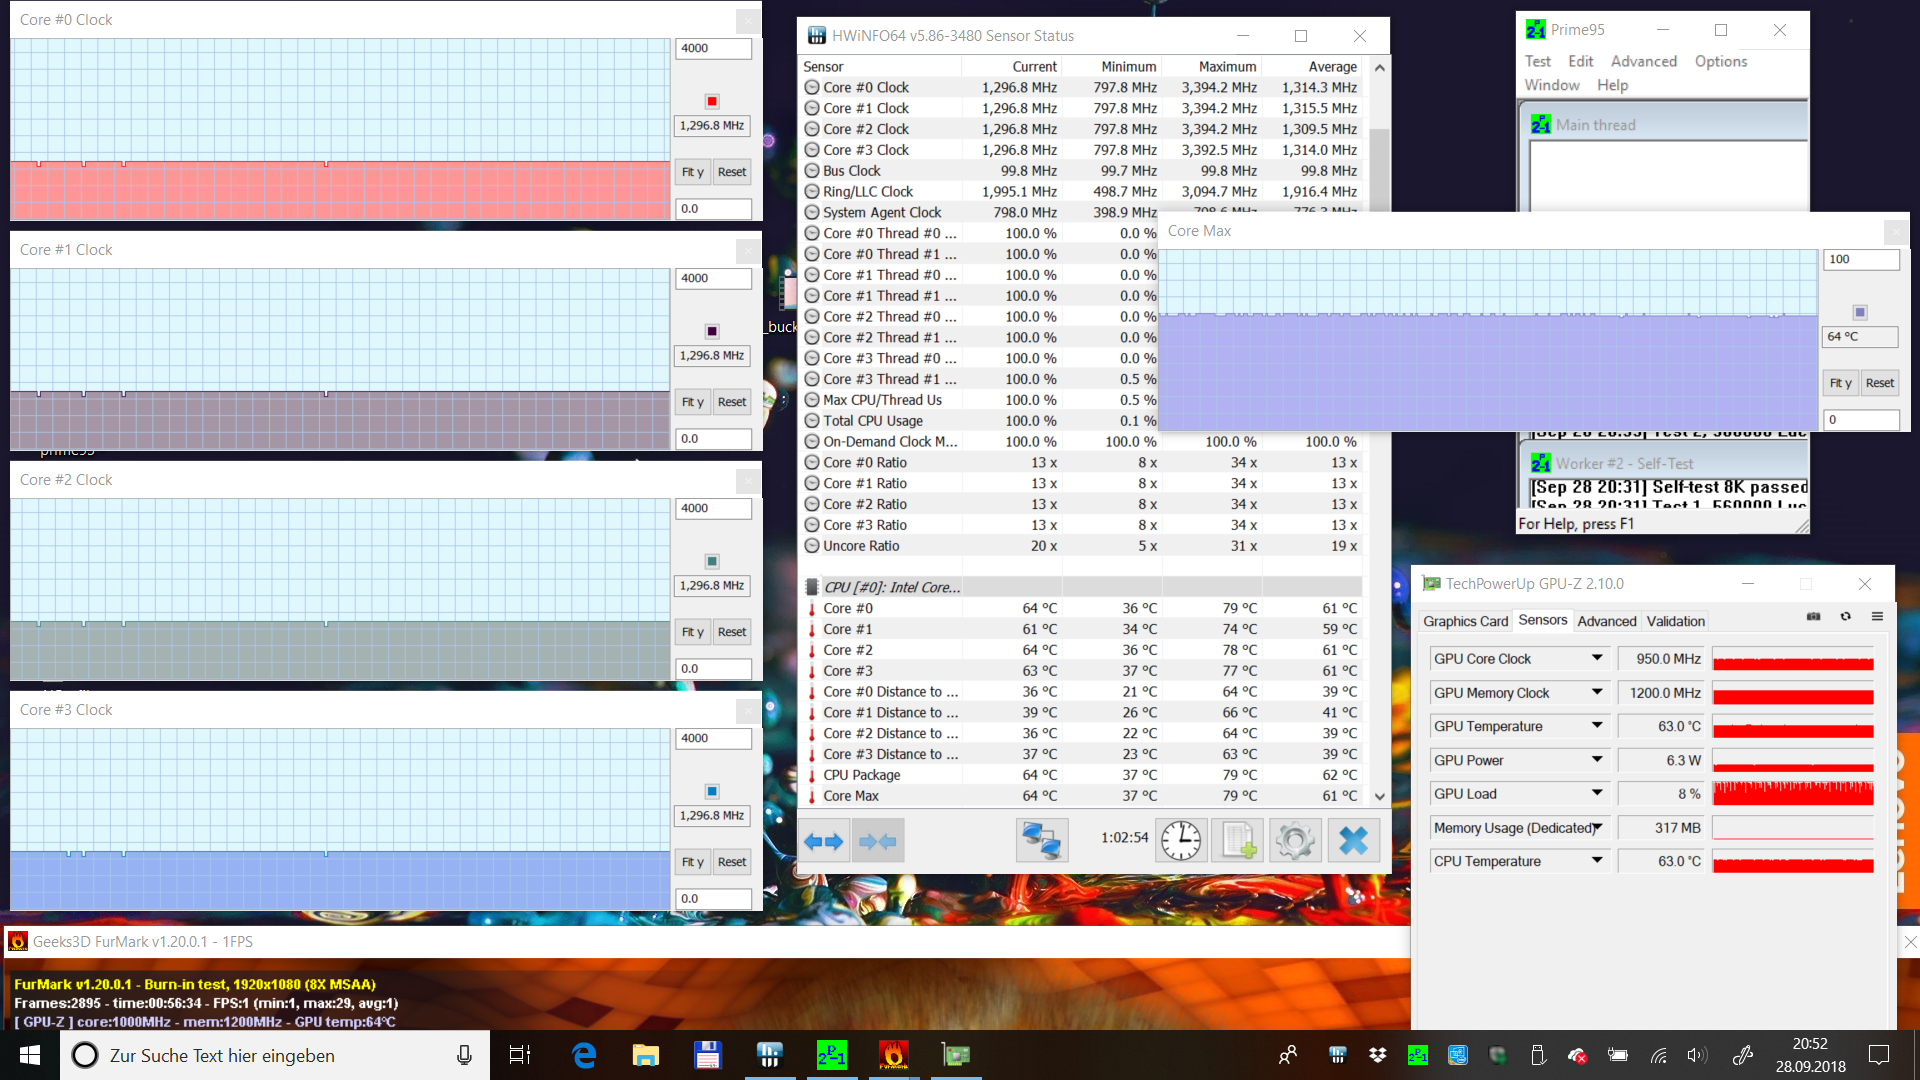Open HWiNFO sensor settings gear icon
Screen dimensions: 1920x1080
[1295, 841]
